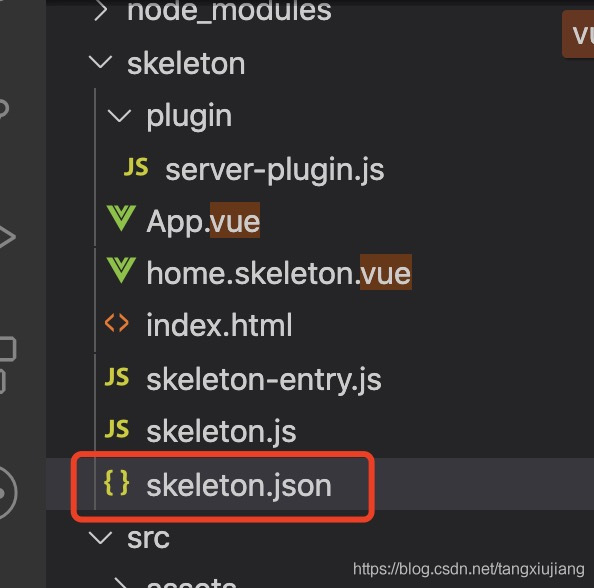This screenshot has width=594, height=588.
Task: Open index.html in the editor
Action: 219,325
